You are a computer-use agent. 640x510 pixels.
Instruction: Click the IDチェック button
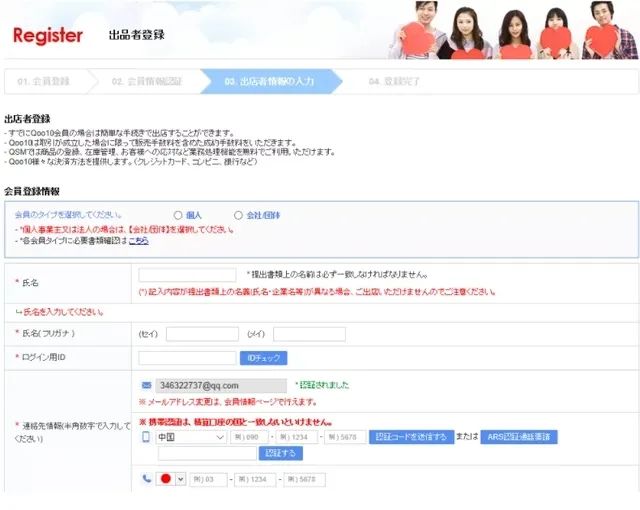(264, 358)
